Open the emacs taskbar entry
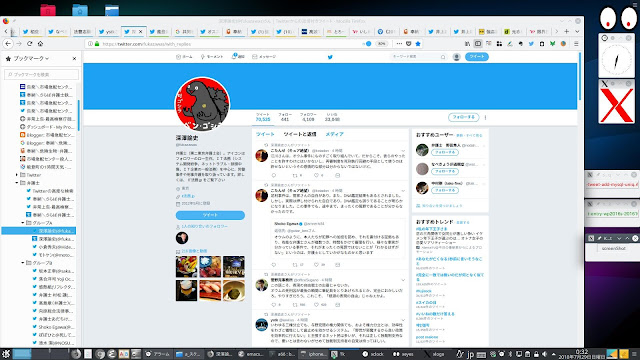The image size is (640, 360). pyautogui.click(x=251, y=354)
